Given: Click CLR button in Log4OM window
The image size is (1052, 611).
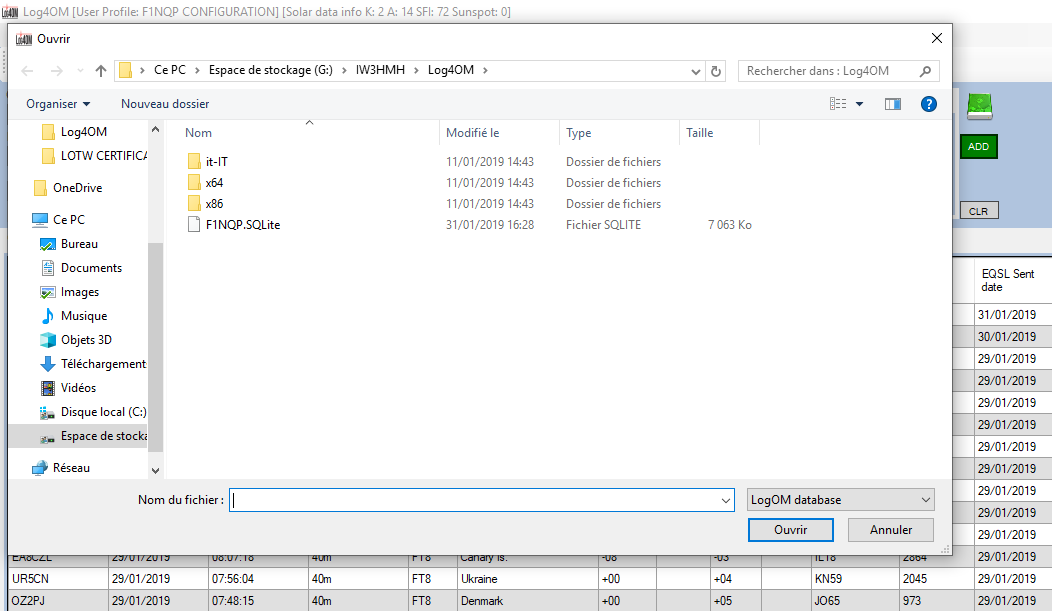Looking at the screenshot, I should (979, 211).
